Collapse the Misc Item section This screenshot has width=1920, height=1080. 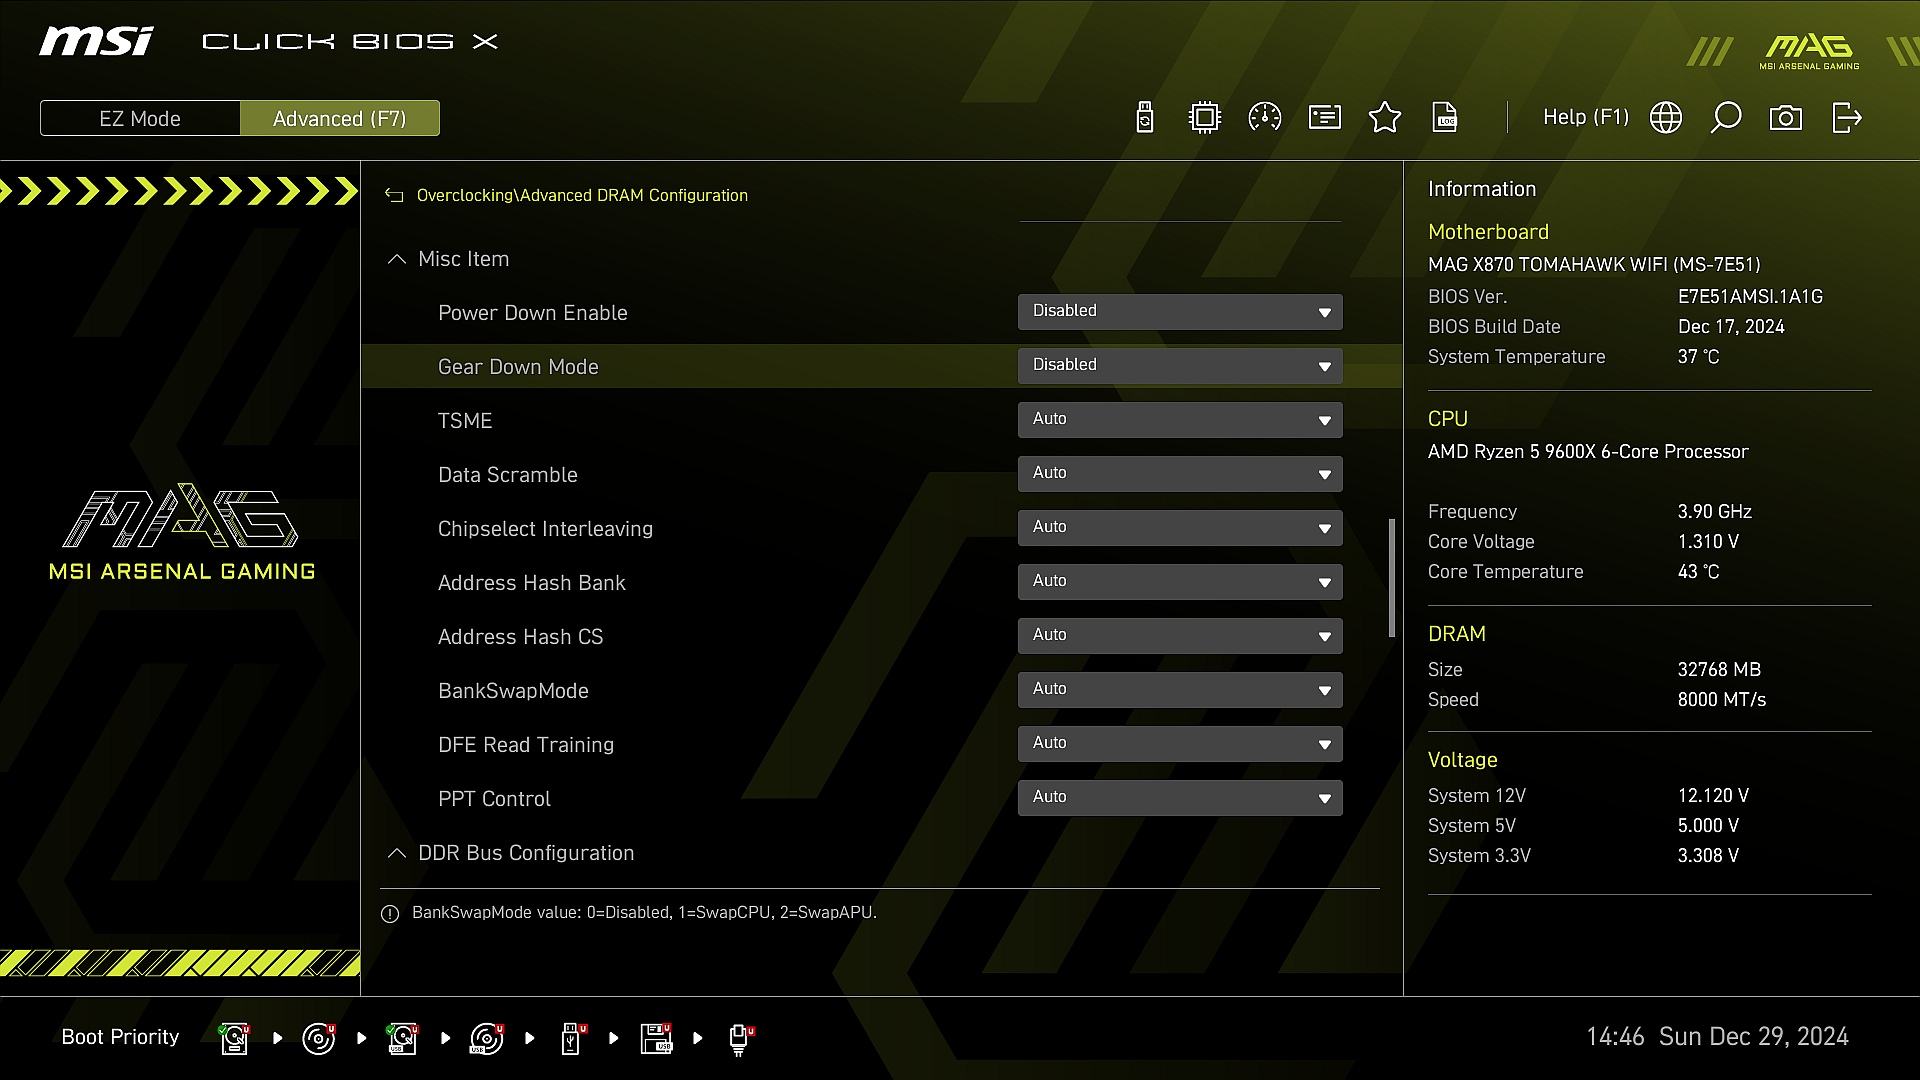[x=397, y=260]
